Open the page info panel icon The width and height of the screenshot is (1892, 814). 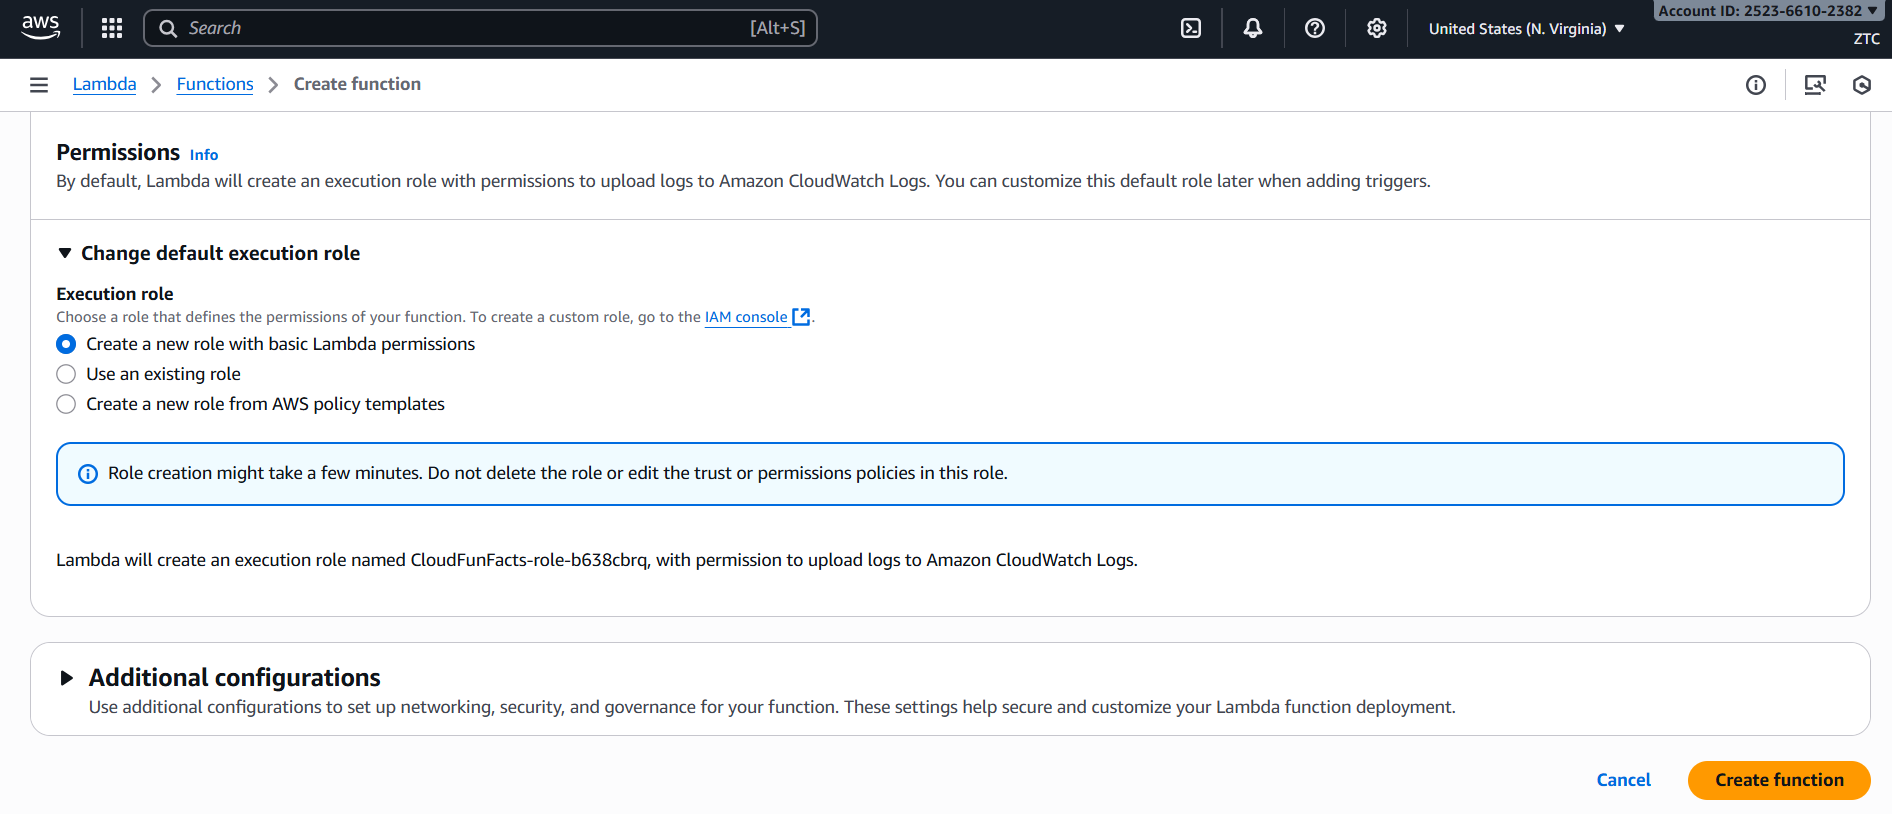(1755, 85)
